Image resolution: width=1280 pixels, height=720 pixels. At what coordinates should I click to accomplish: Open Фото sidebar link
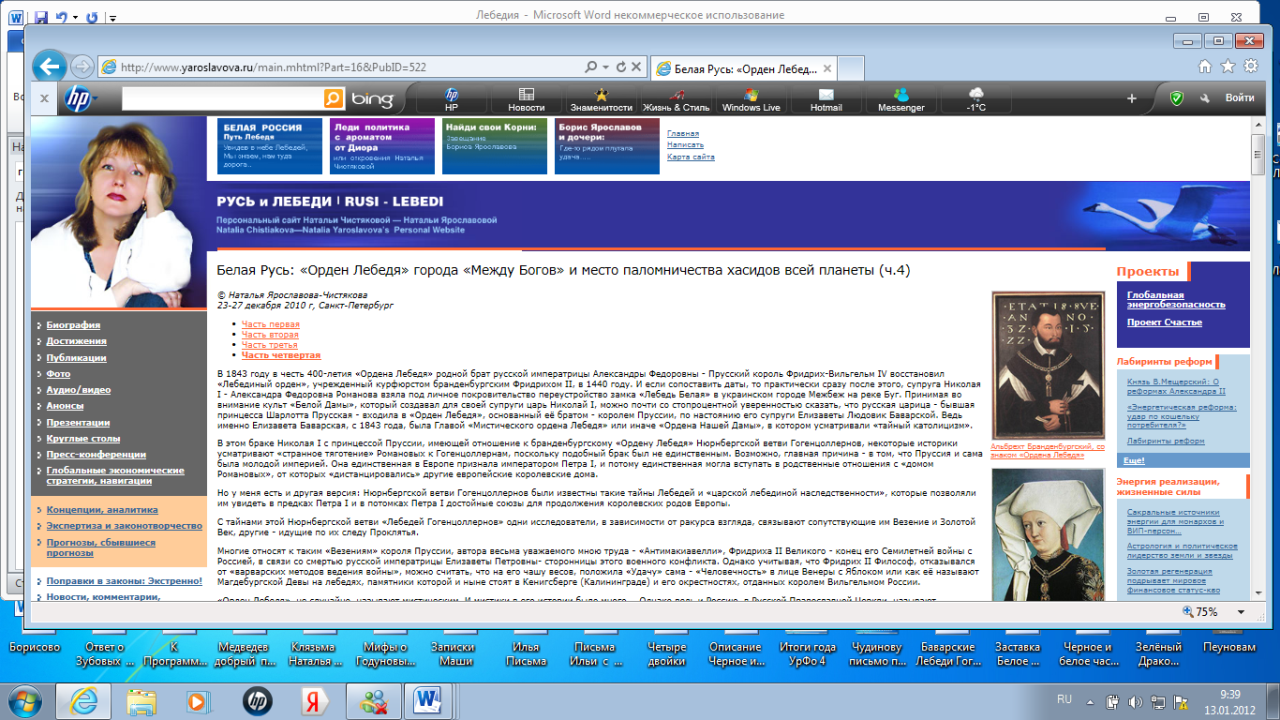(58, 374)
